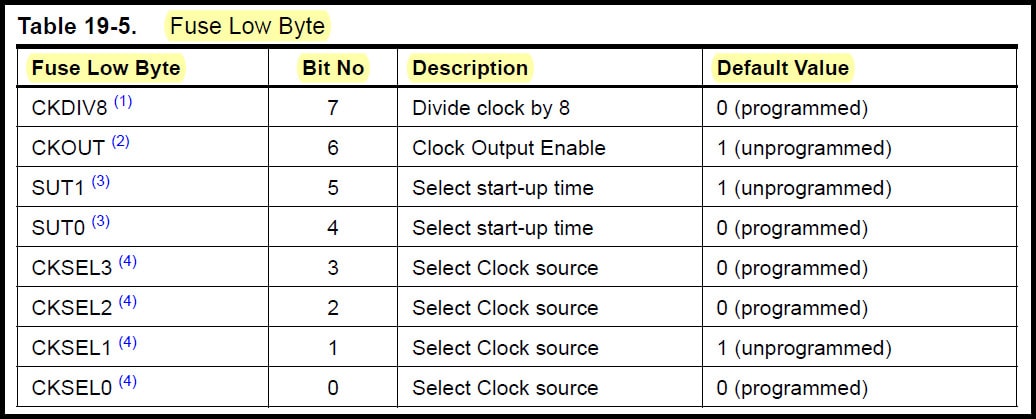Screen dimensions: 1036x419
Task: Open footnote 1 link beside CKDIV8
Action: pos(122,102)
